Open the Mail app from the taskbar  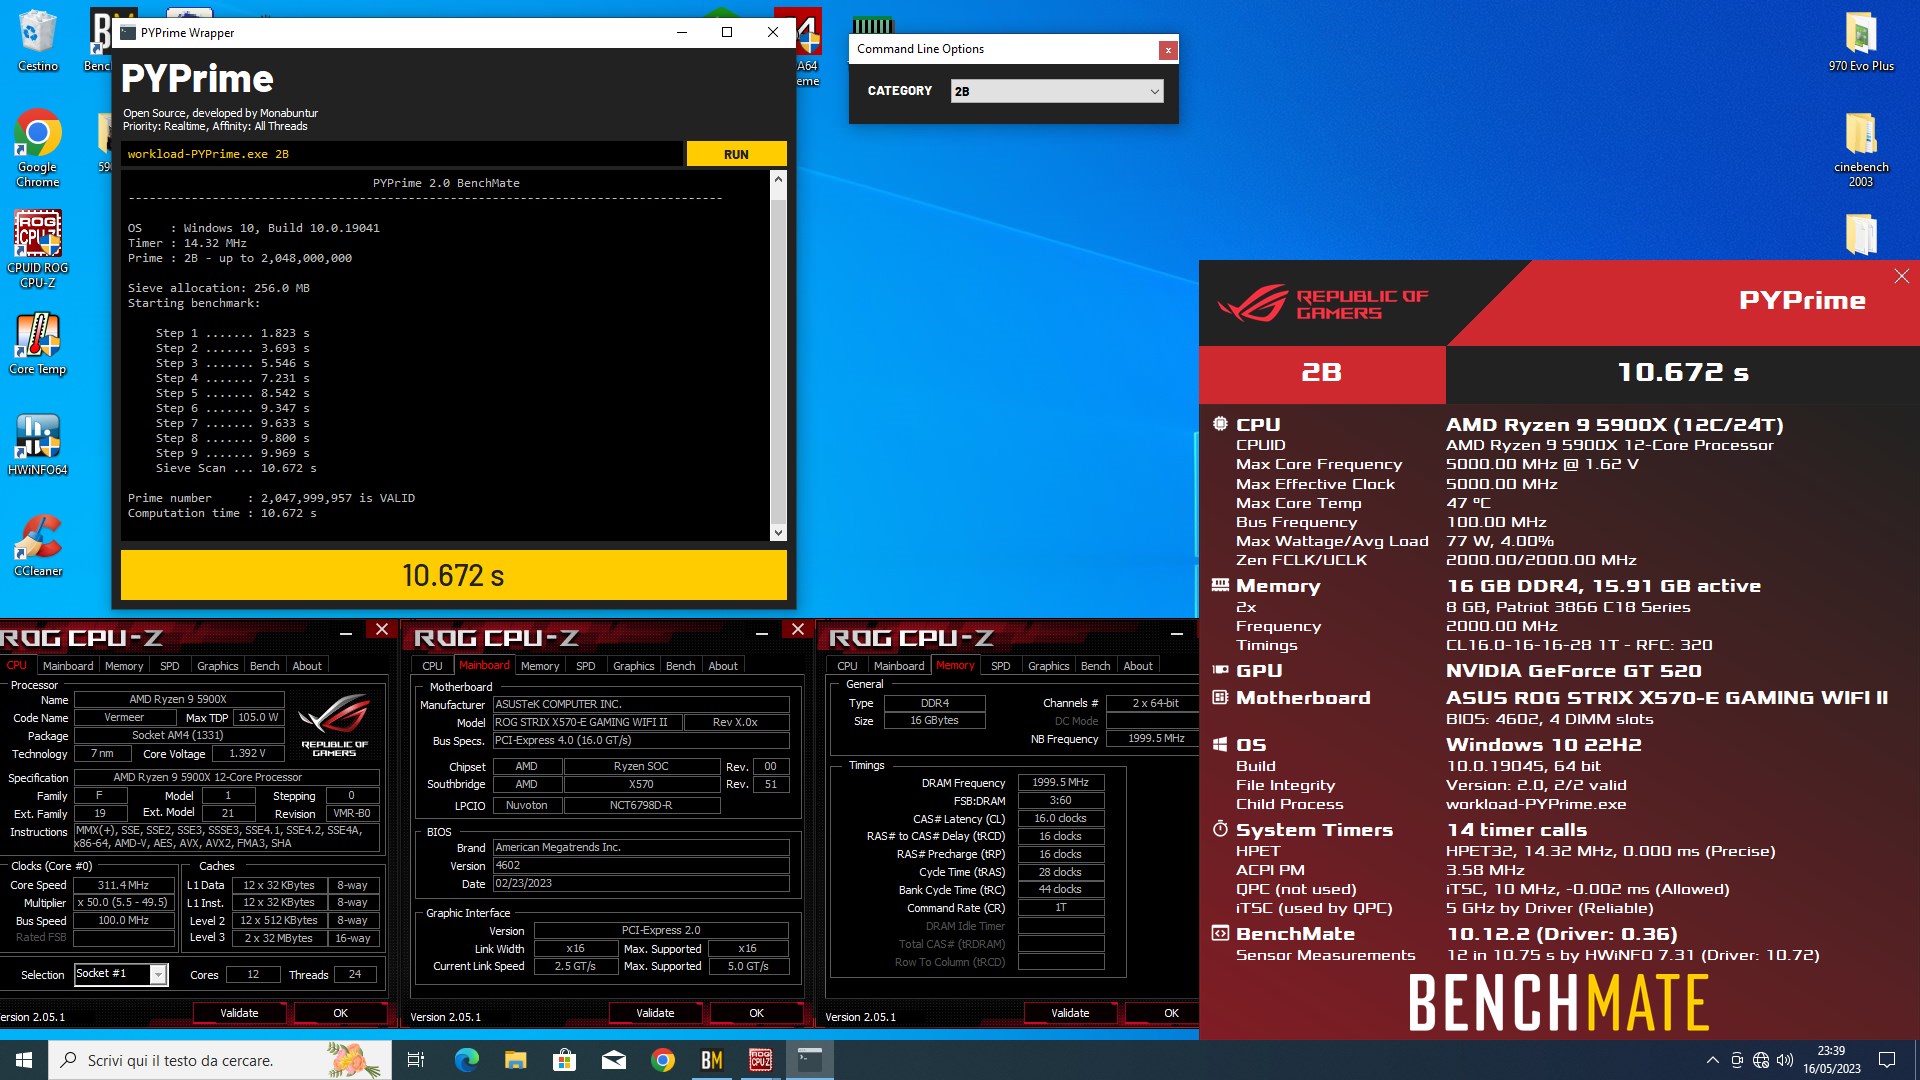pos(613,1060)
